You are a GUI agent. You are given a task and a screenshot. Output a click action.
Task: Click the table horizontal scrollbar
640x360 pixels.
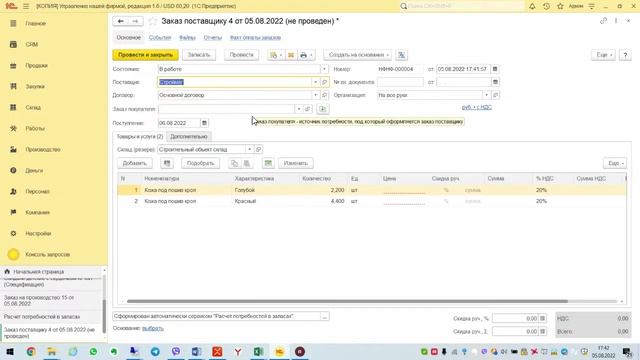(x=347, y=301)
